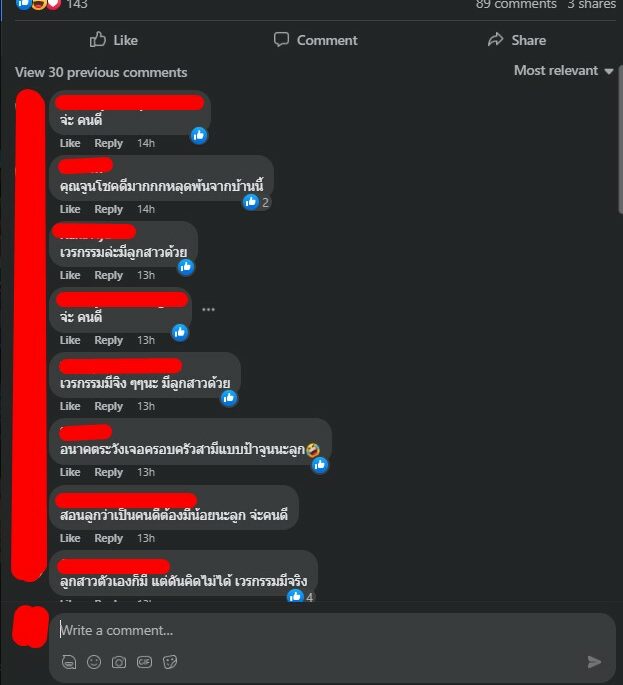Open the Most relevant sorting dropdown

pyautogui.click(x=564, y=70)
